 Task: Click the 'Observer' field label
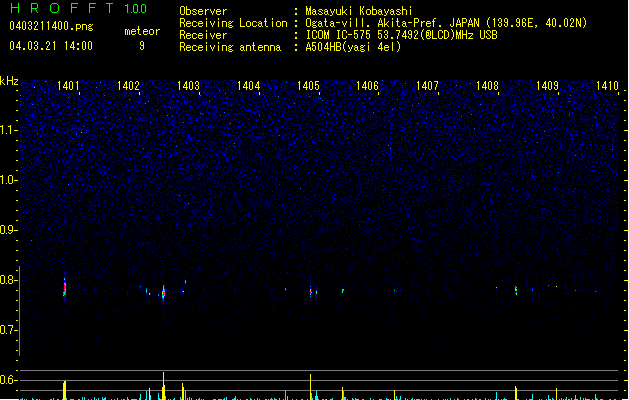(203, 11)
